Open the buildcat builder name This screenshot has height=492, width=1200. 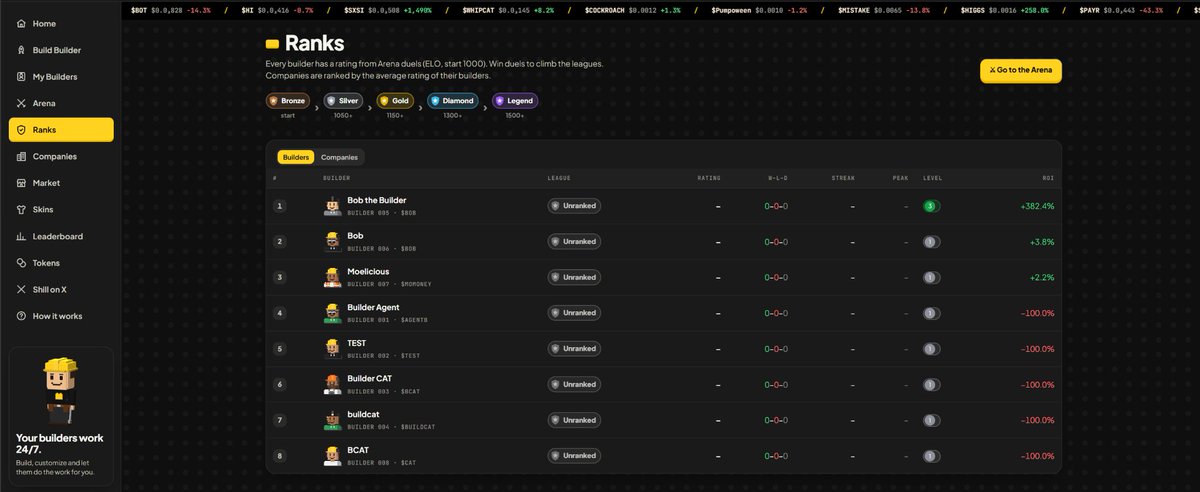362,414
